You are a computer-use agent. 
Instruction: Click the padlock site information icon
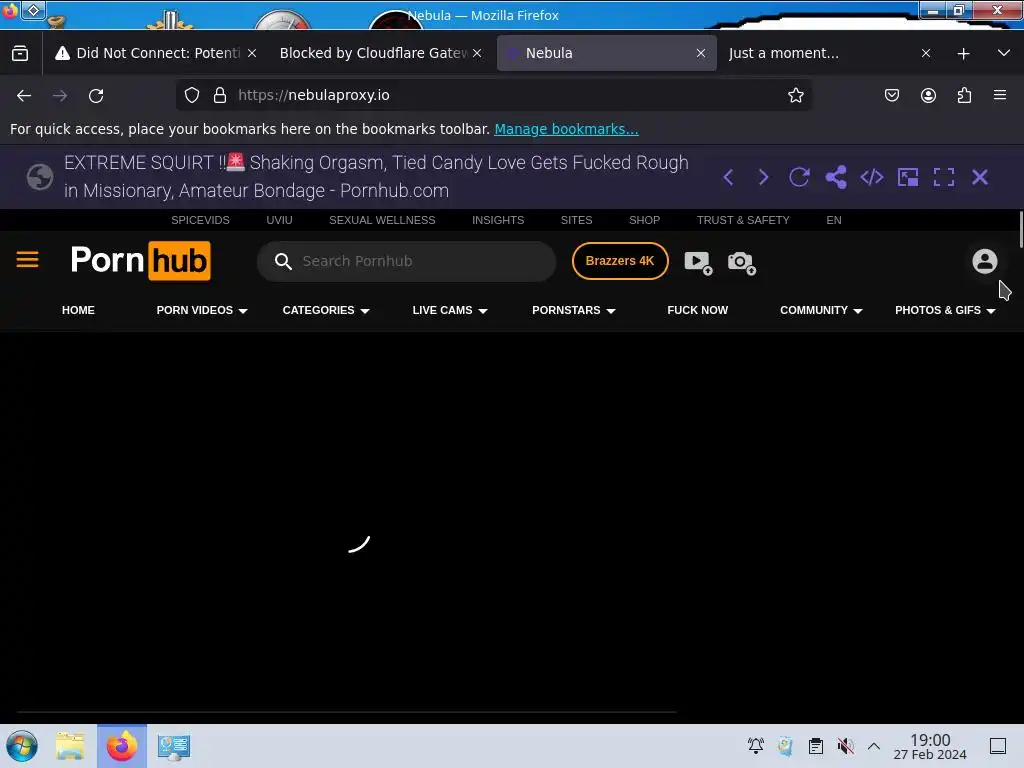220,95
